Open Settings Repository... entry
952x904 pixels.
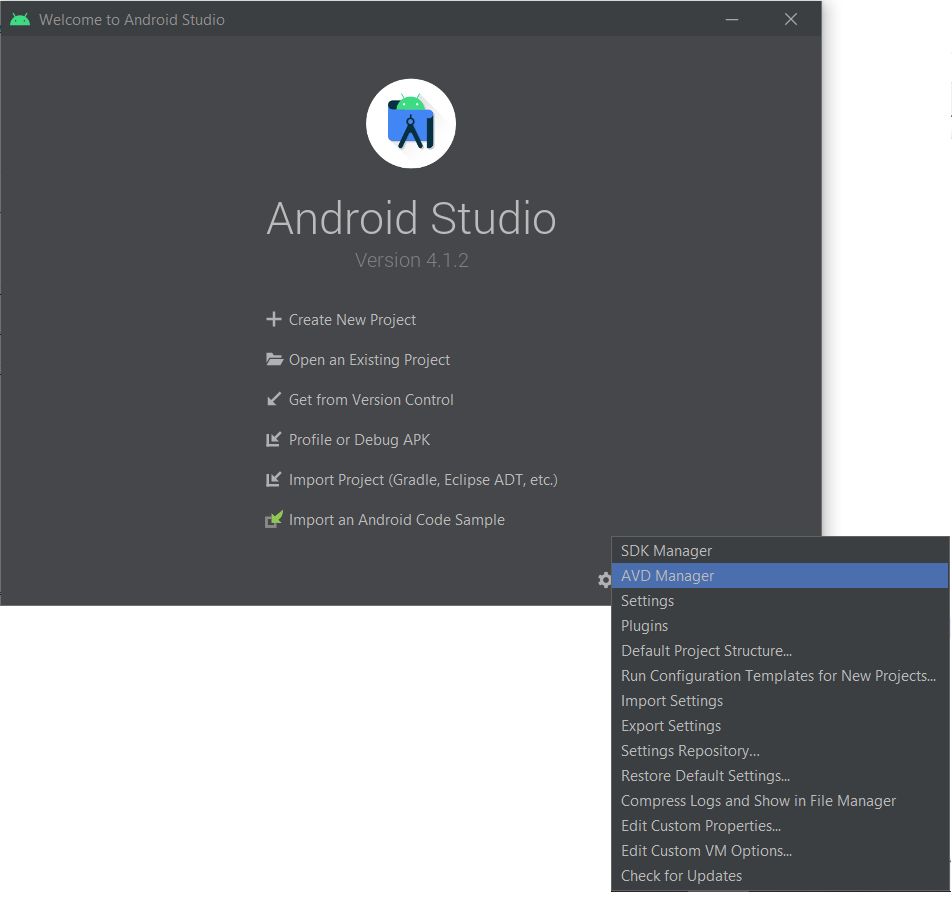tap(780, 750)
